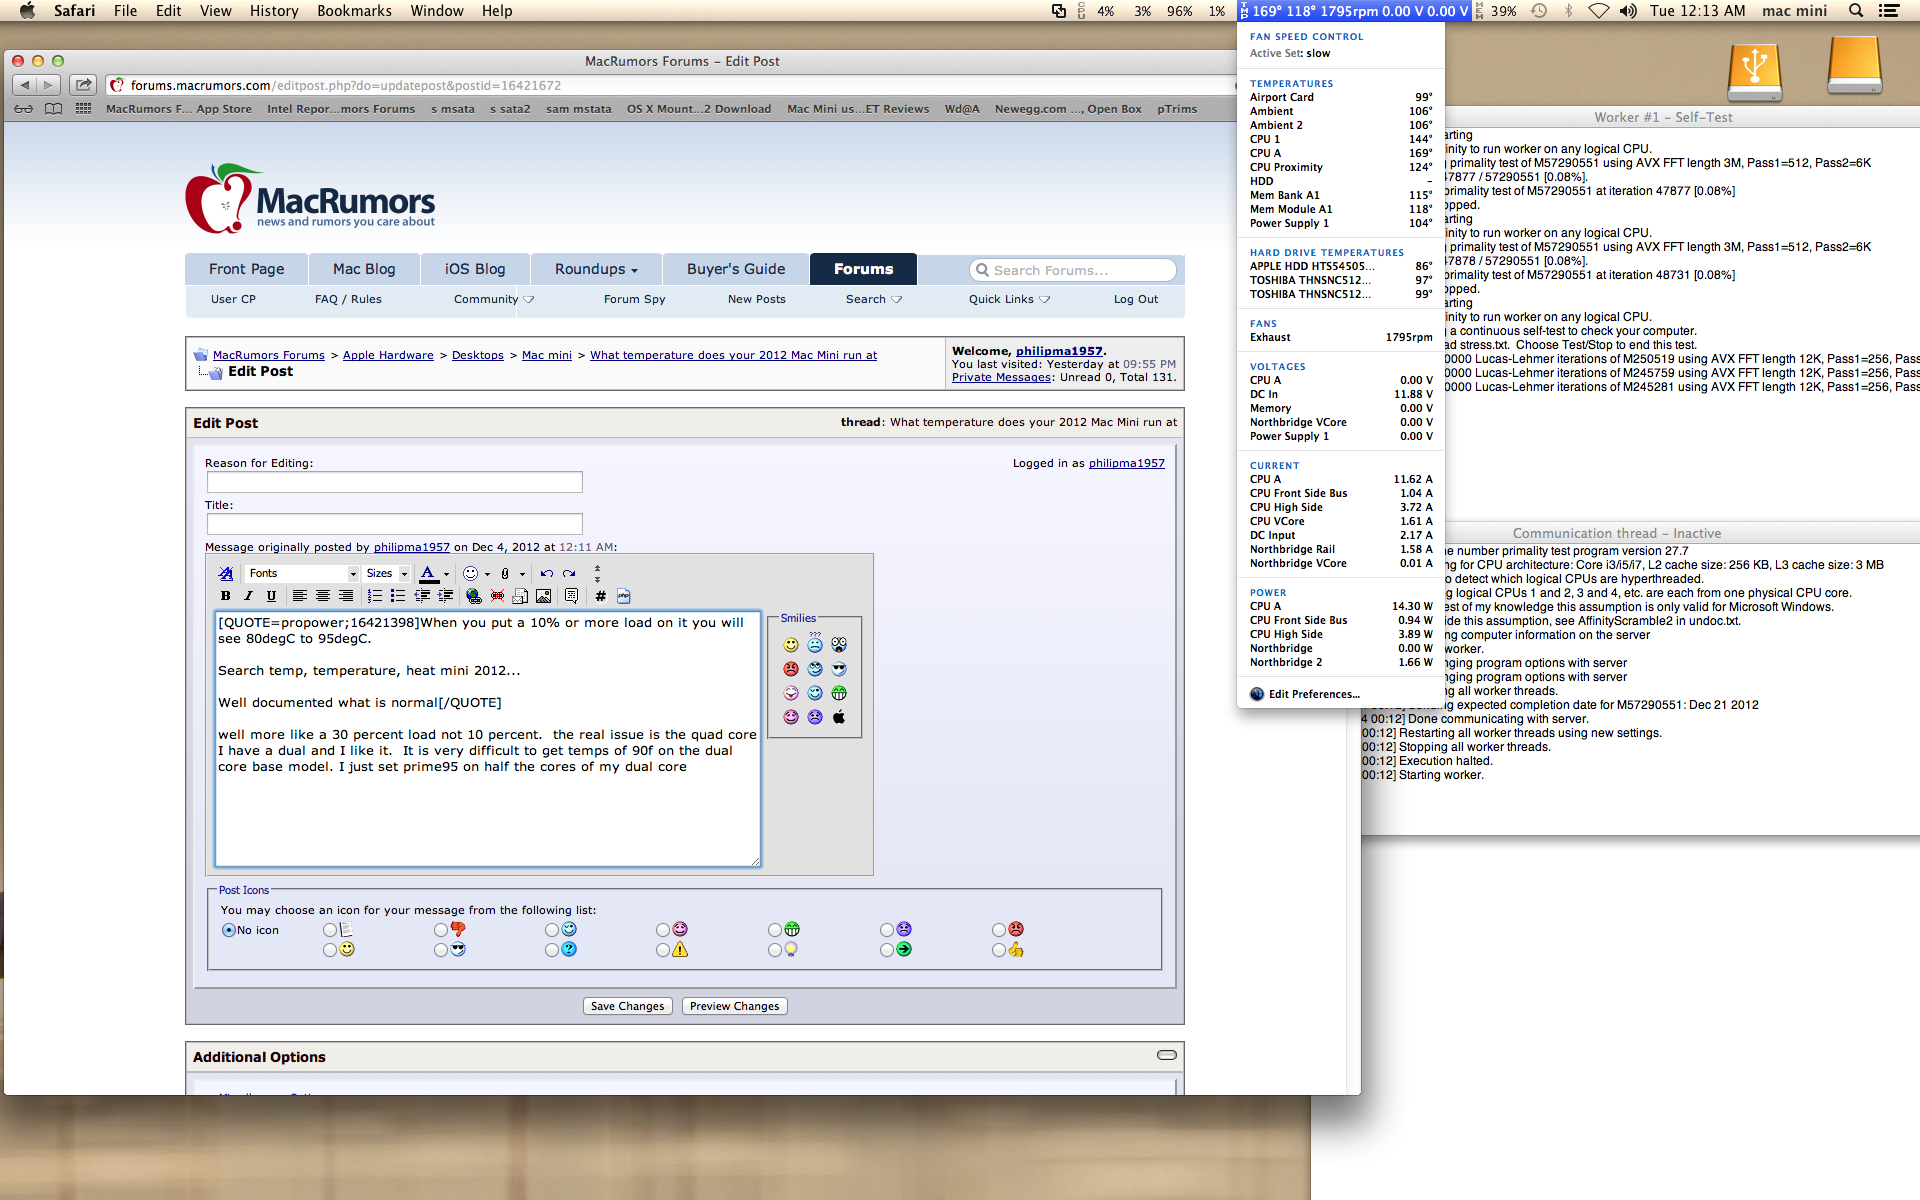Switch to the Forums tab
This screenshot has height=1200, width=1920.
[x=863, y=269]
